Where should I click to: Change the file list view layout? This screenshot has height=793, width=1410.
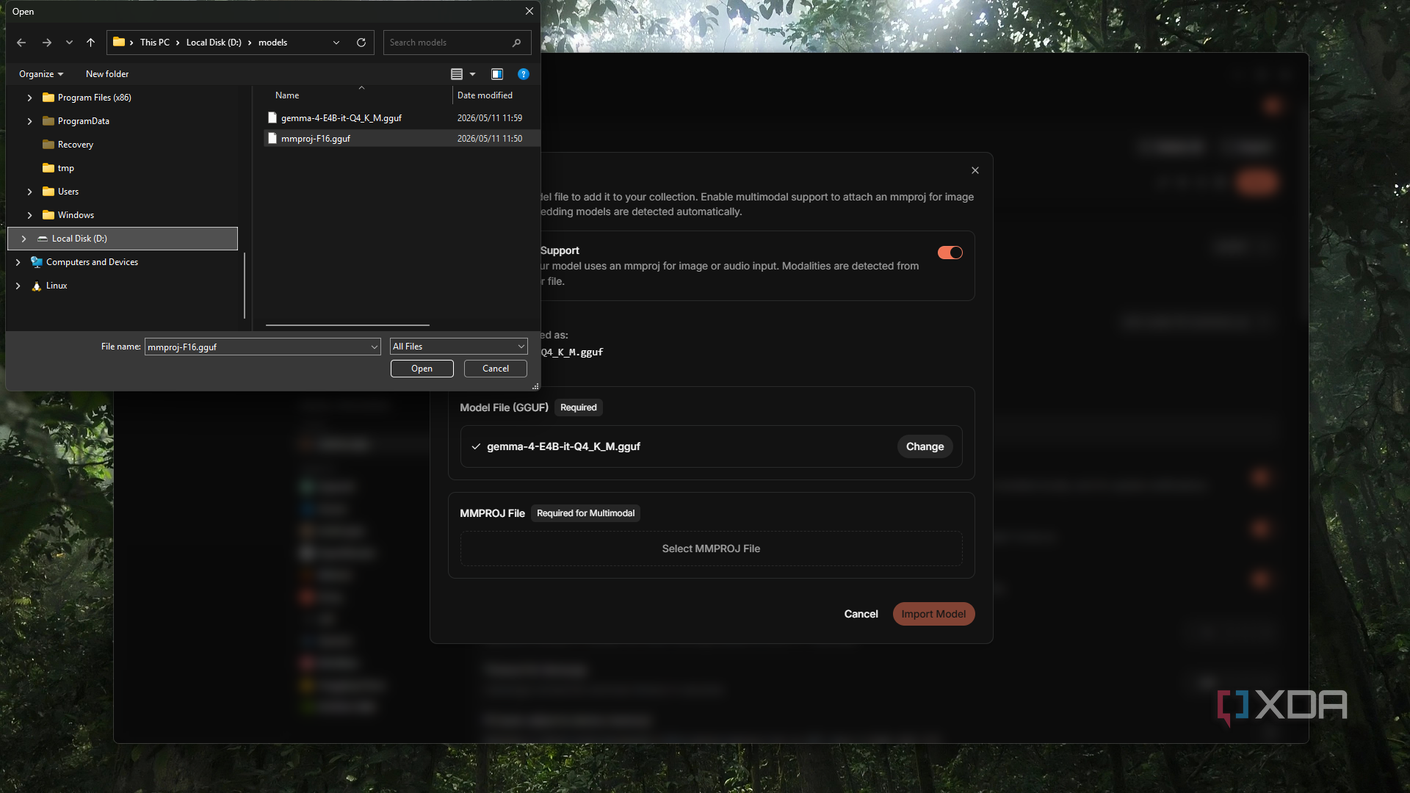pos(462,74)
